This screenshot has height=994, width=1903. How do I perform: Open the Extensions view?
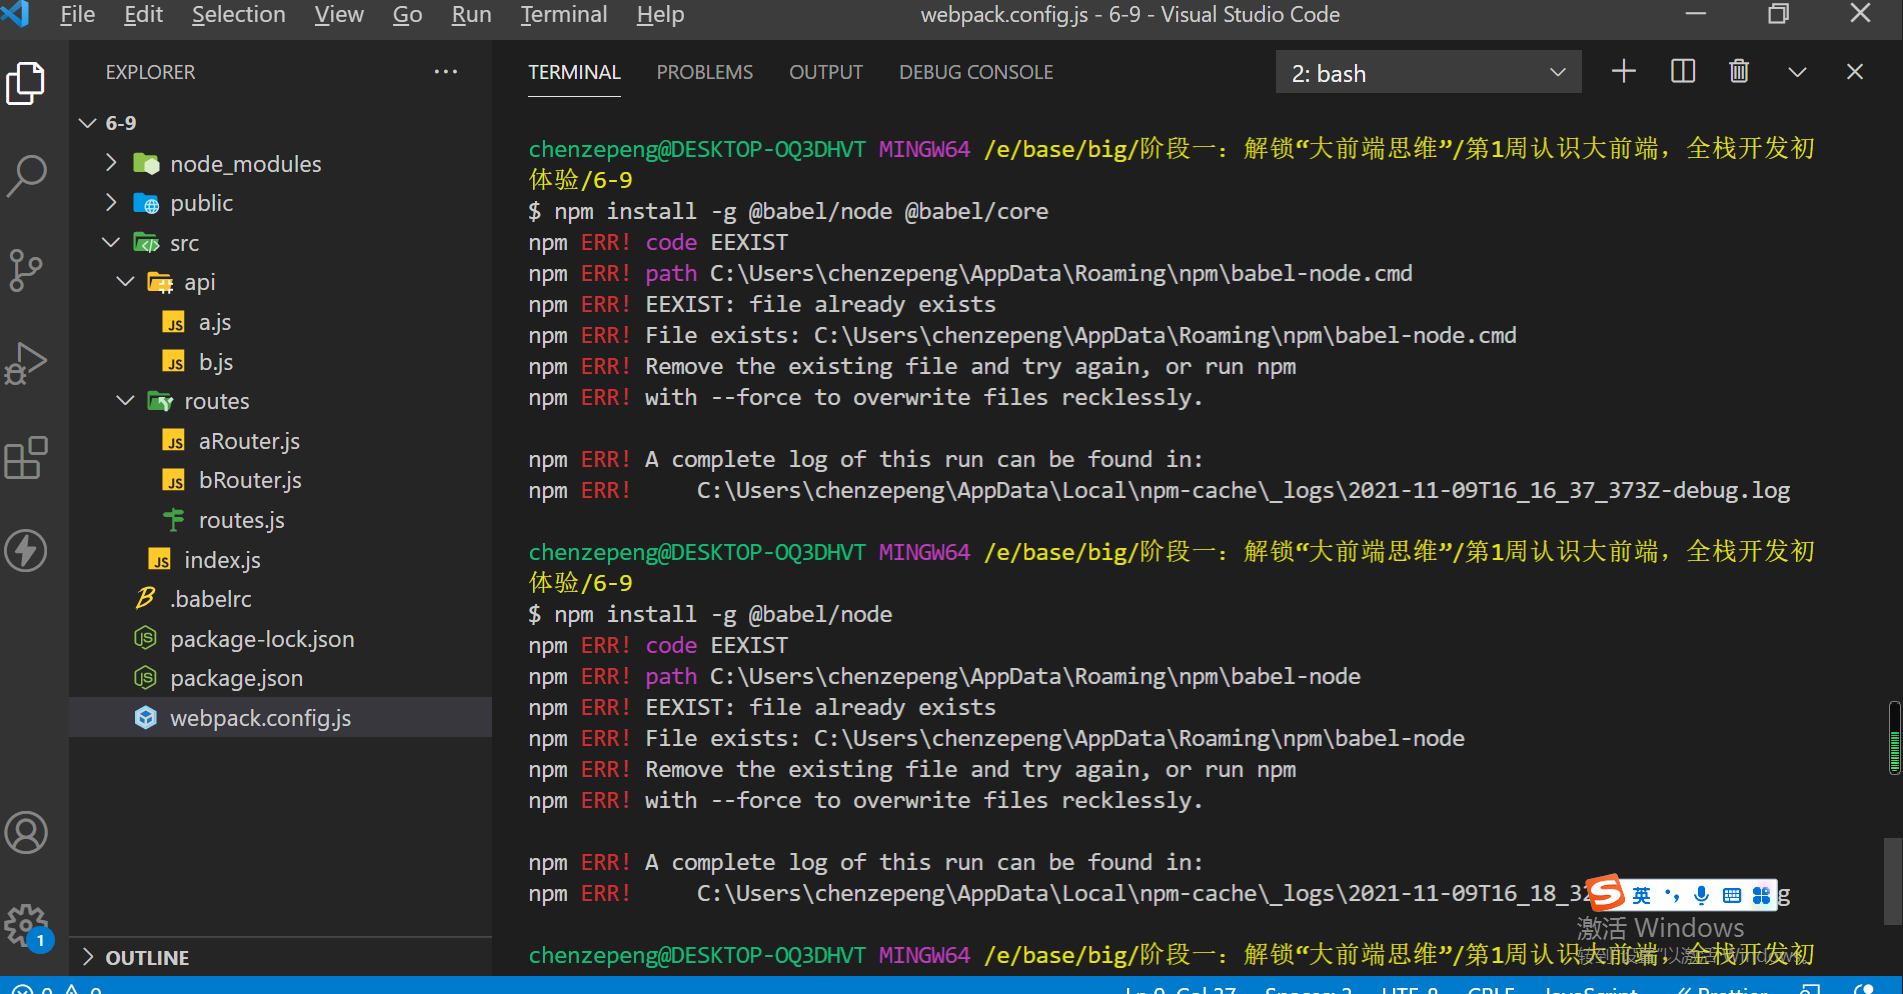[x=26, y=458]
